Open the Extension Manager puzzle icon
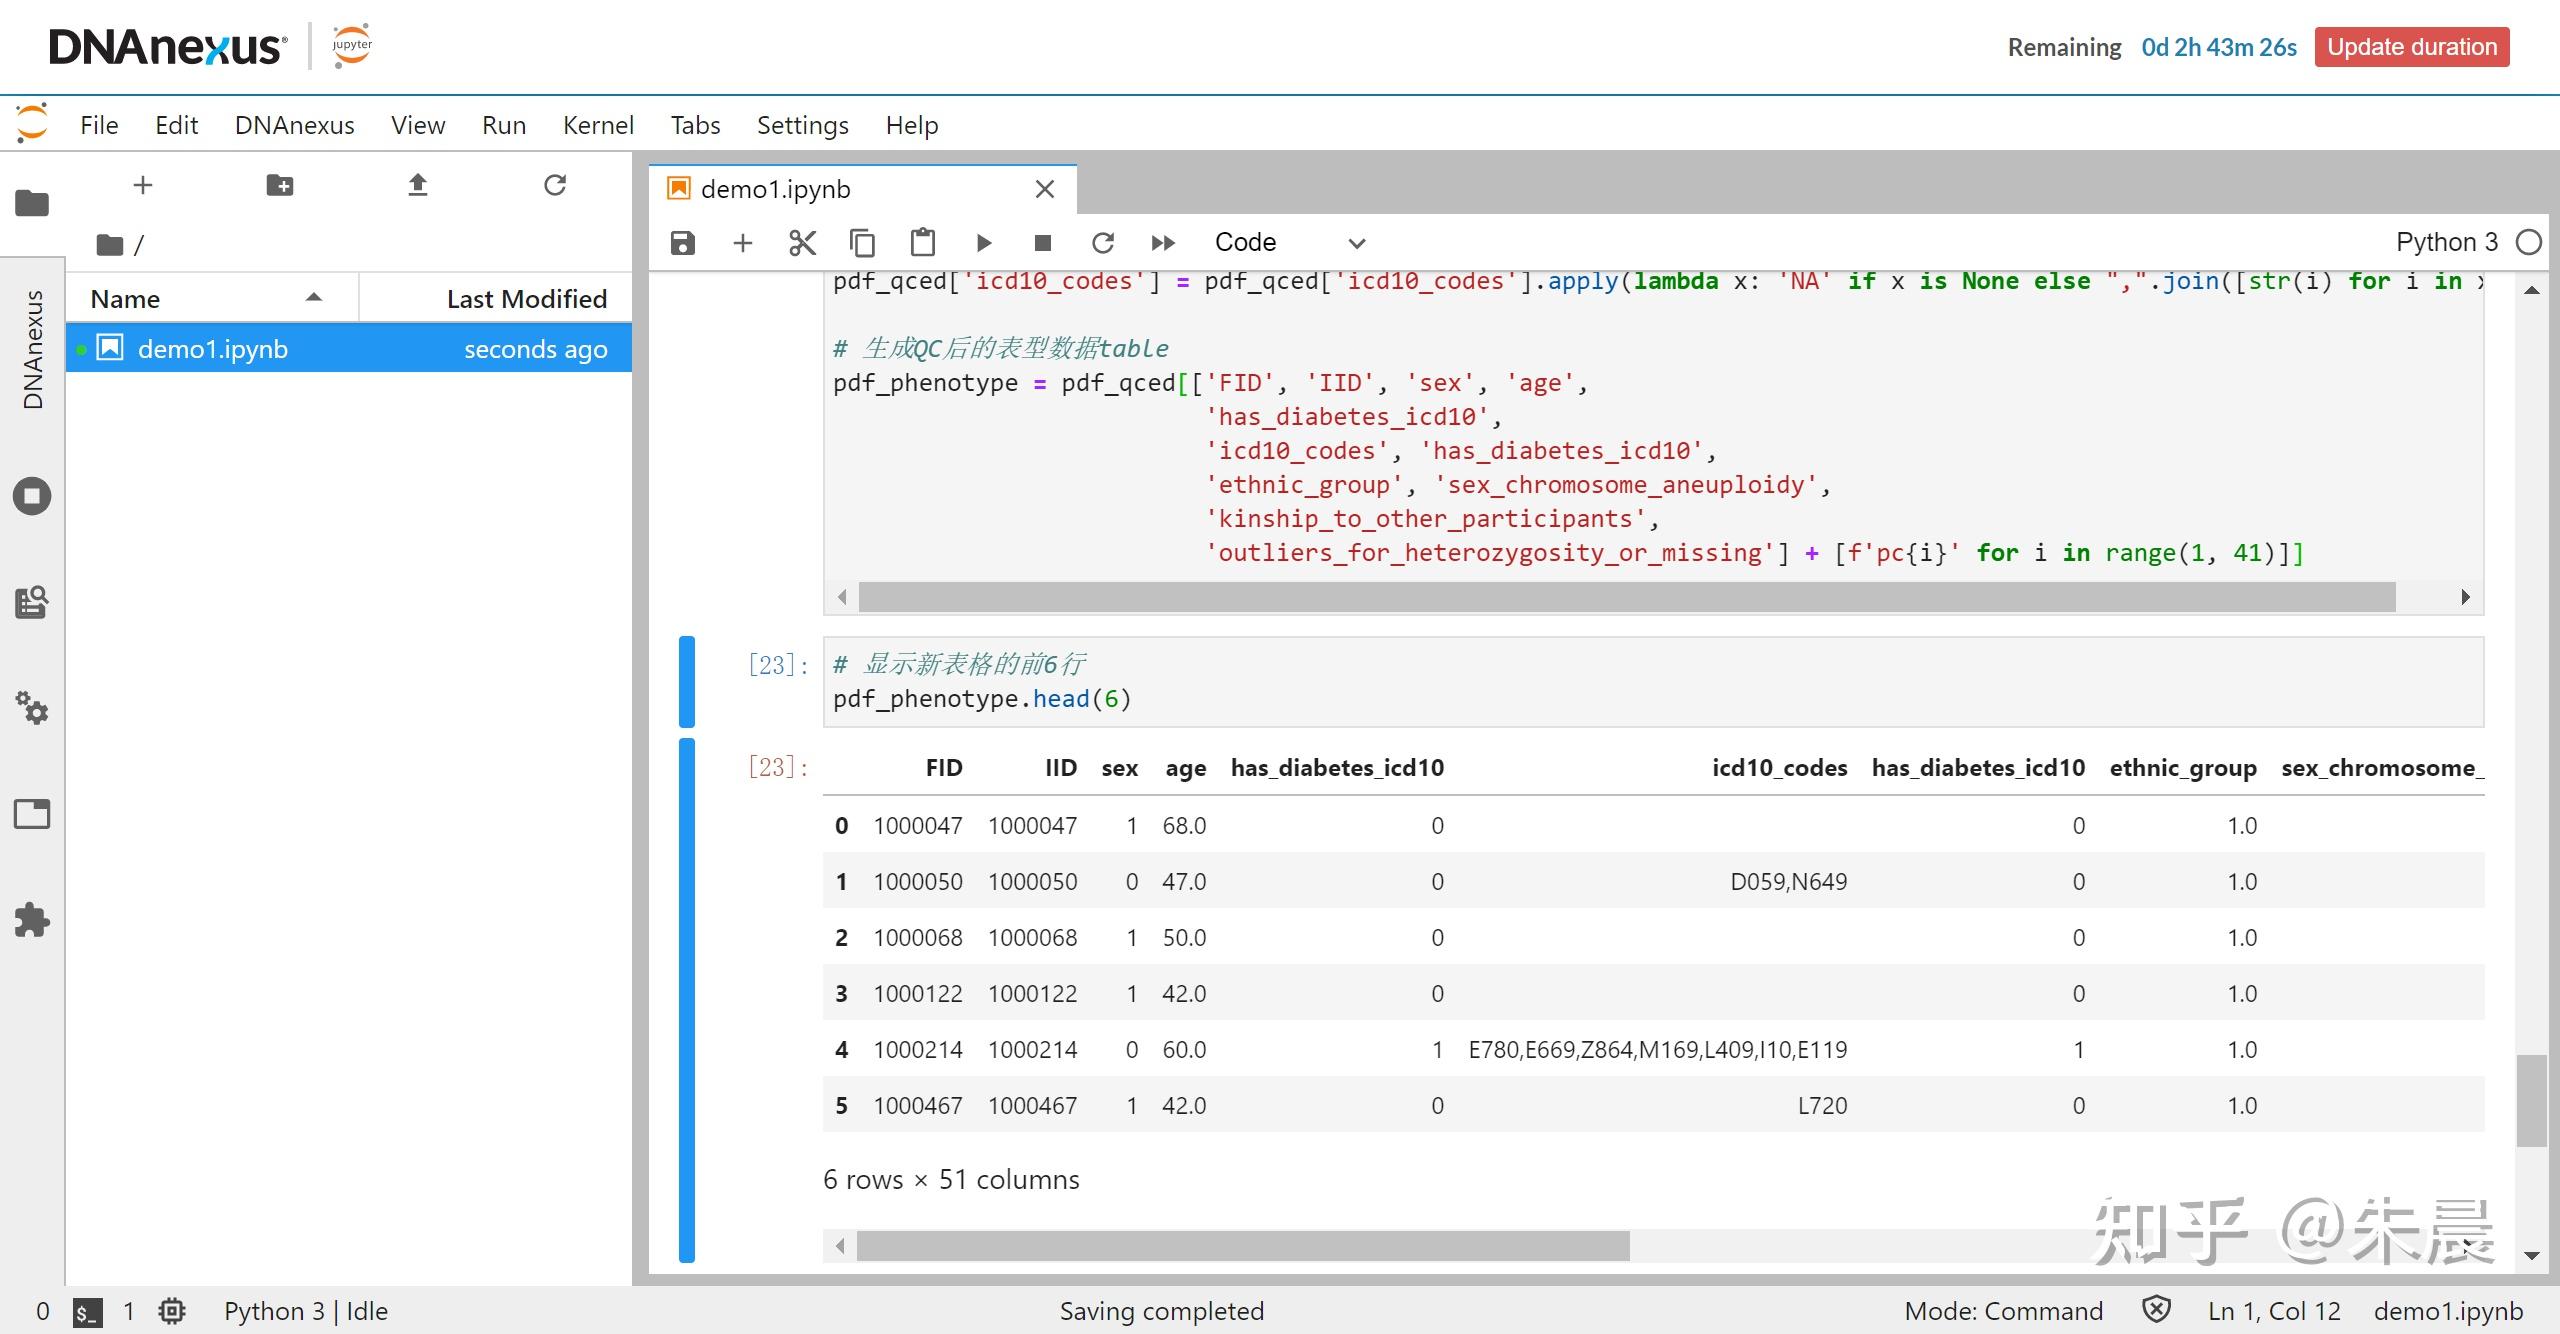2560x1334 pixels. [32, 920]
